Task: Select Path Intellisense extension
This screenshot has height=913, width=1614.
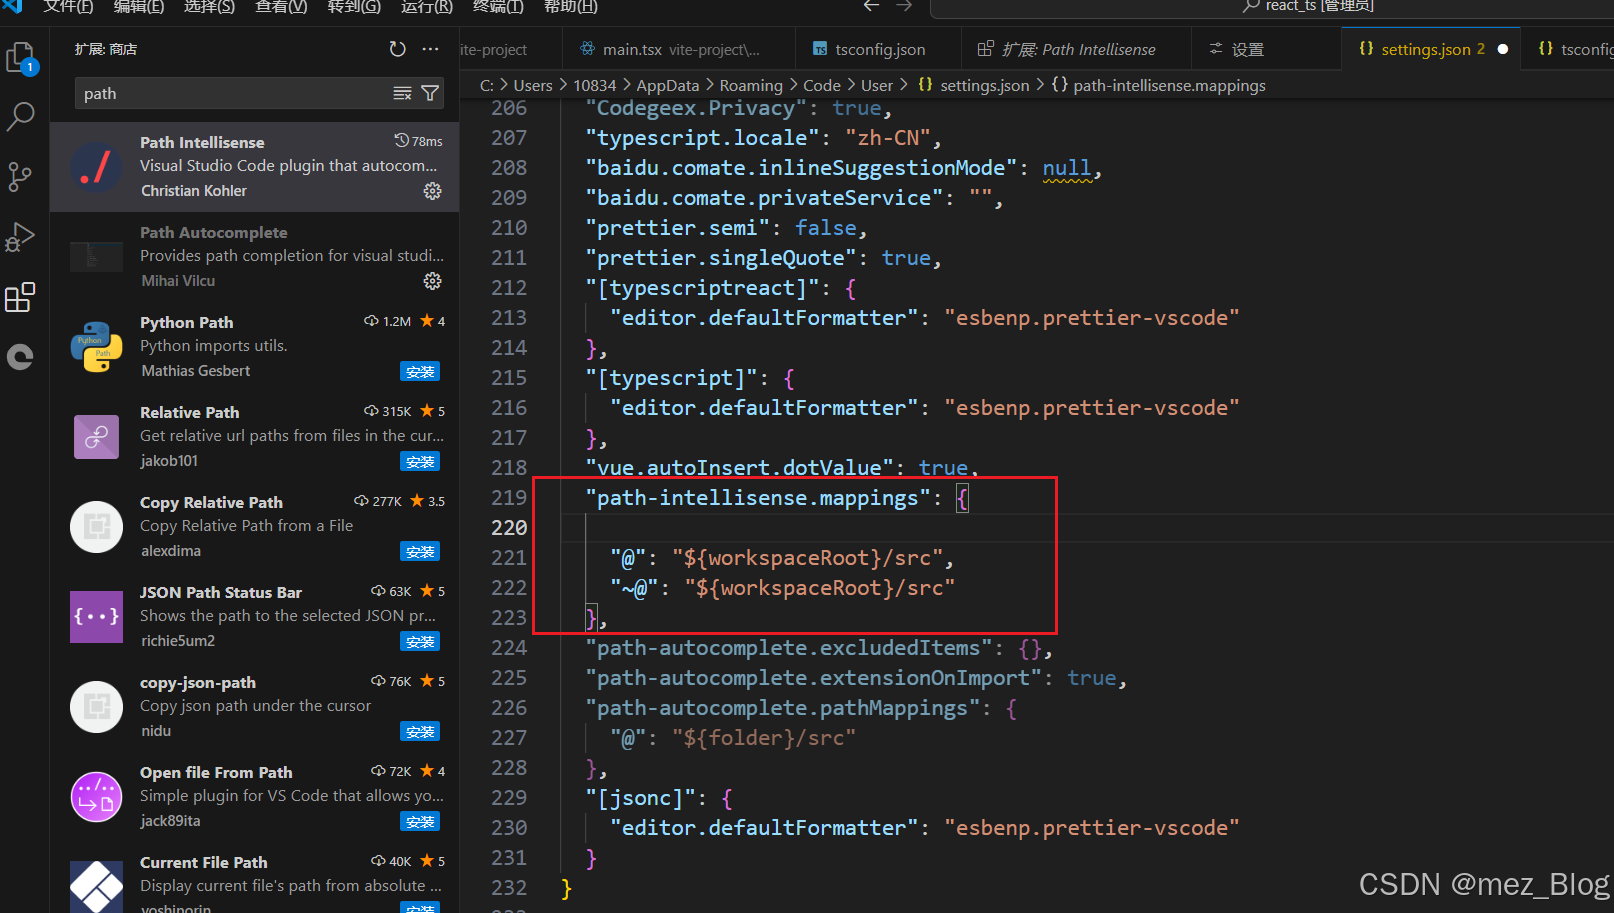Action: [255, 167]
